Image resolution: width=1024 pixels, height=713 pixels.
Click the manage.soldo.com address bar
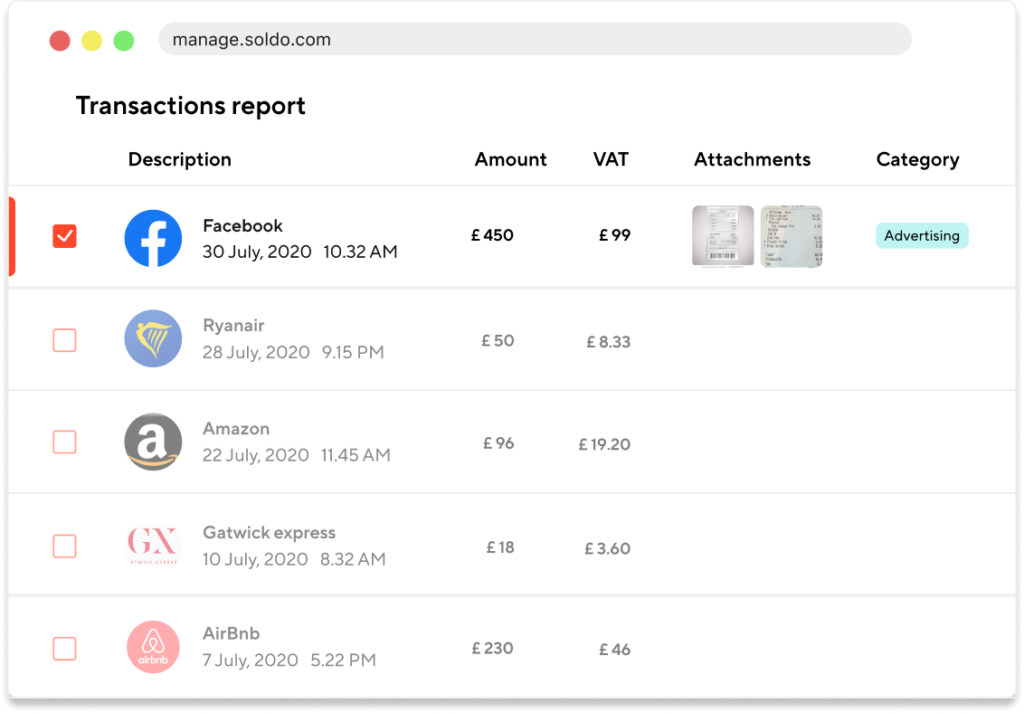coord(535,39)
